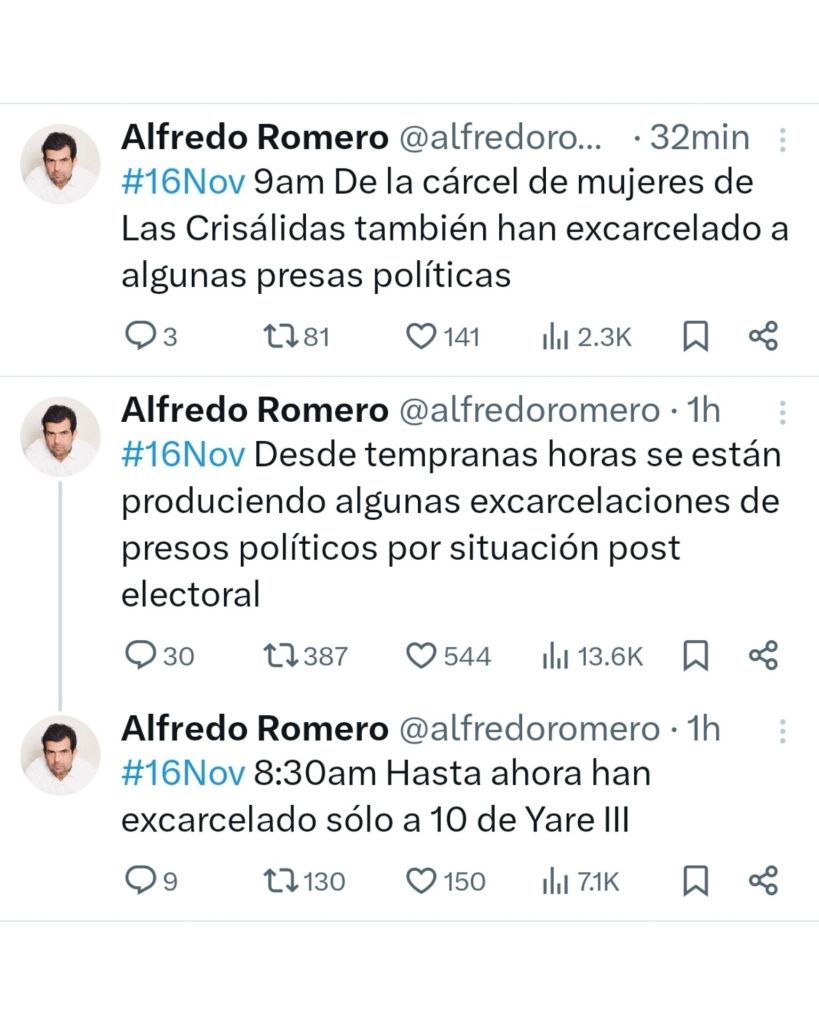View the 7.1K views count on the Yare III tweet

[x=581, y=881]
